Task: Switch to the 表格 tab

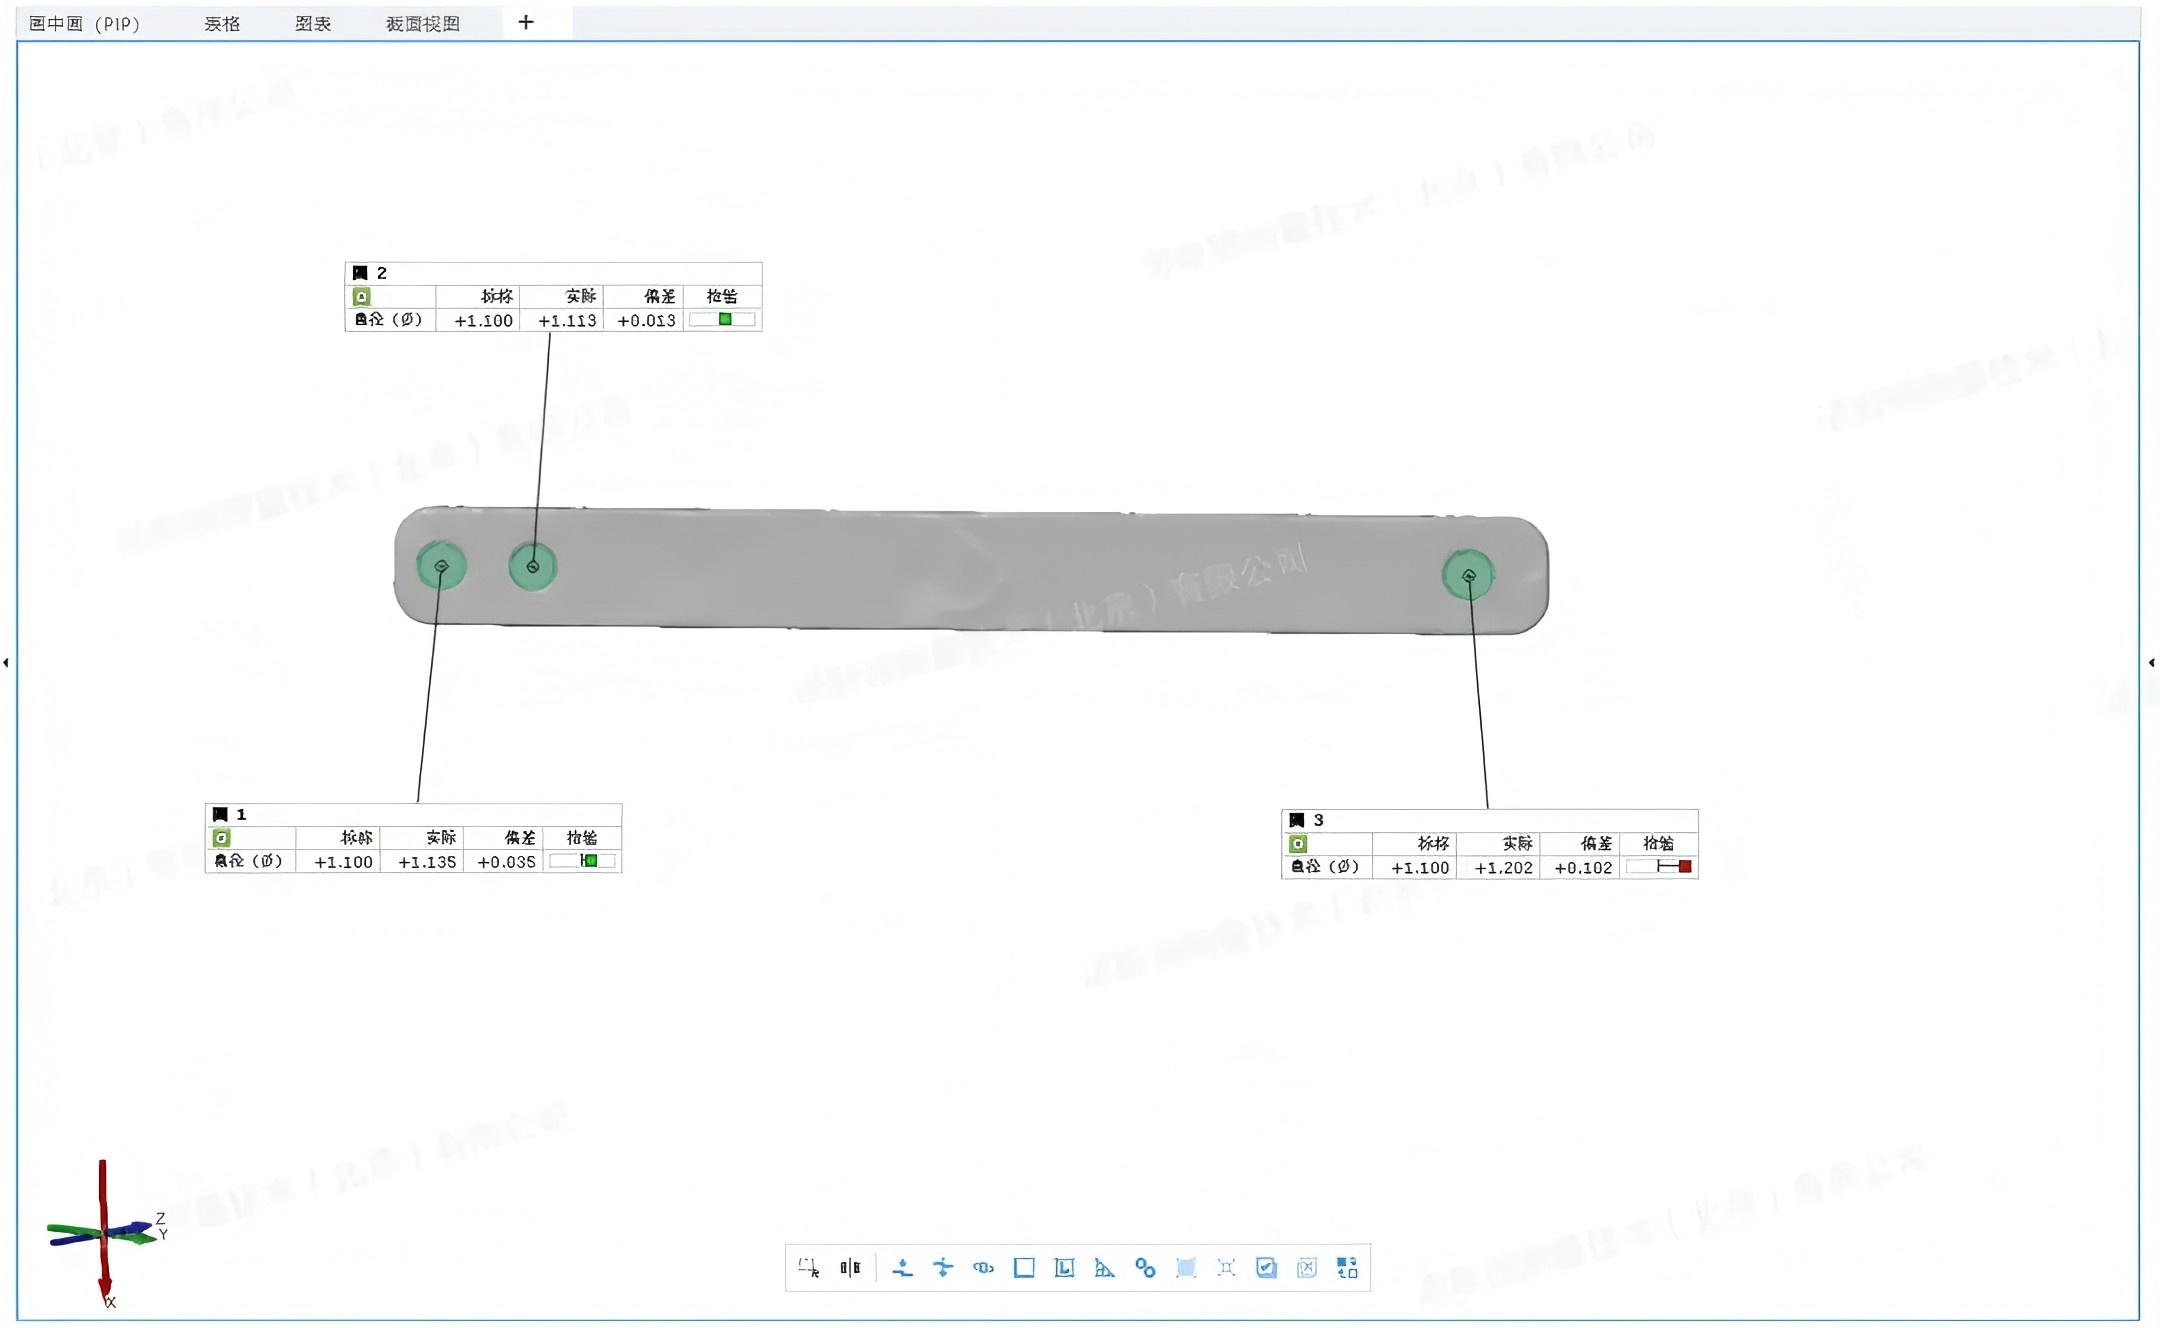Action: pyautogui.click(x=222, y=24)
